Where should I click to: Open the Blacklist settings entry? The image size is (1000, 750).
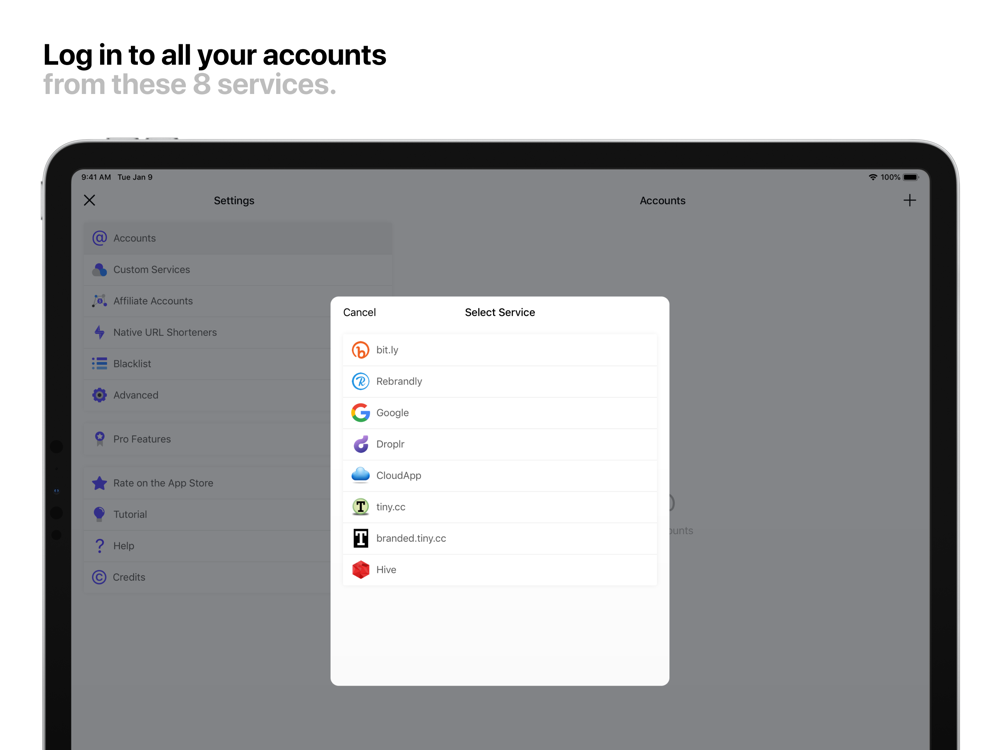coord(207,364)
